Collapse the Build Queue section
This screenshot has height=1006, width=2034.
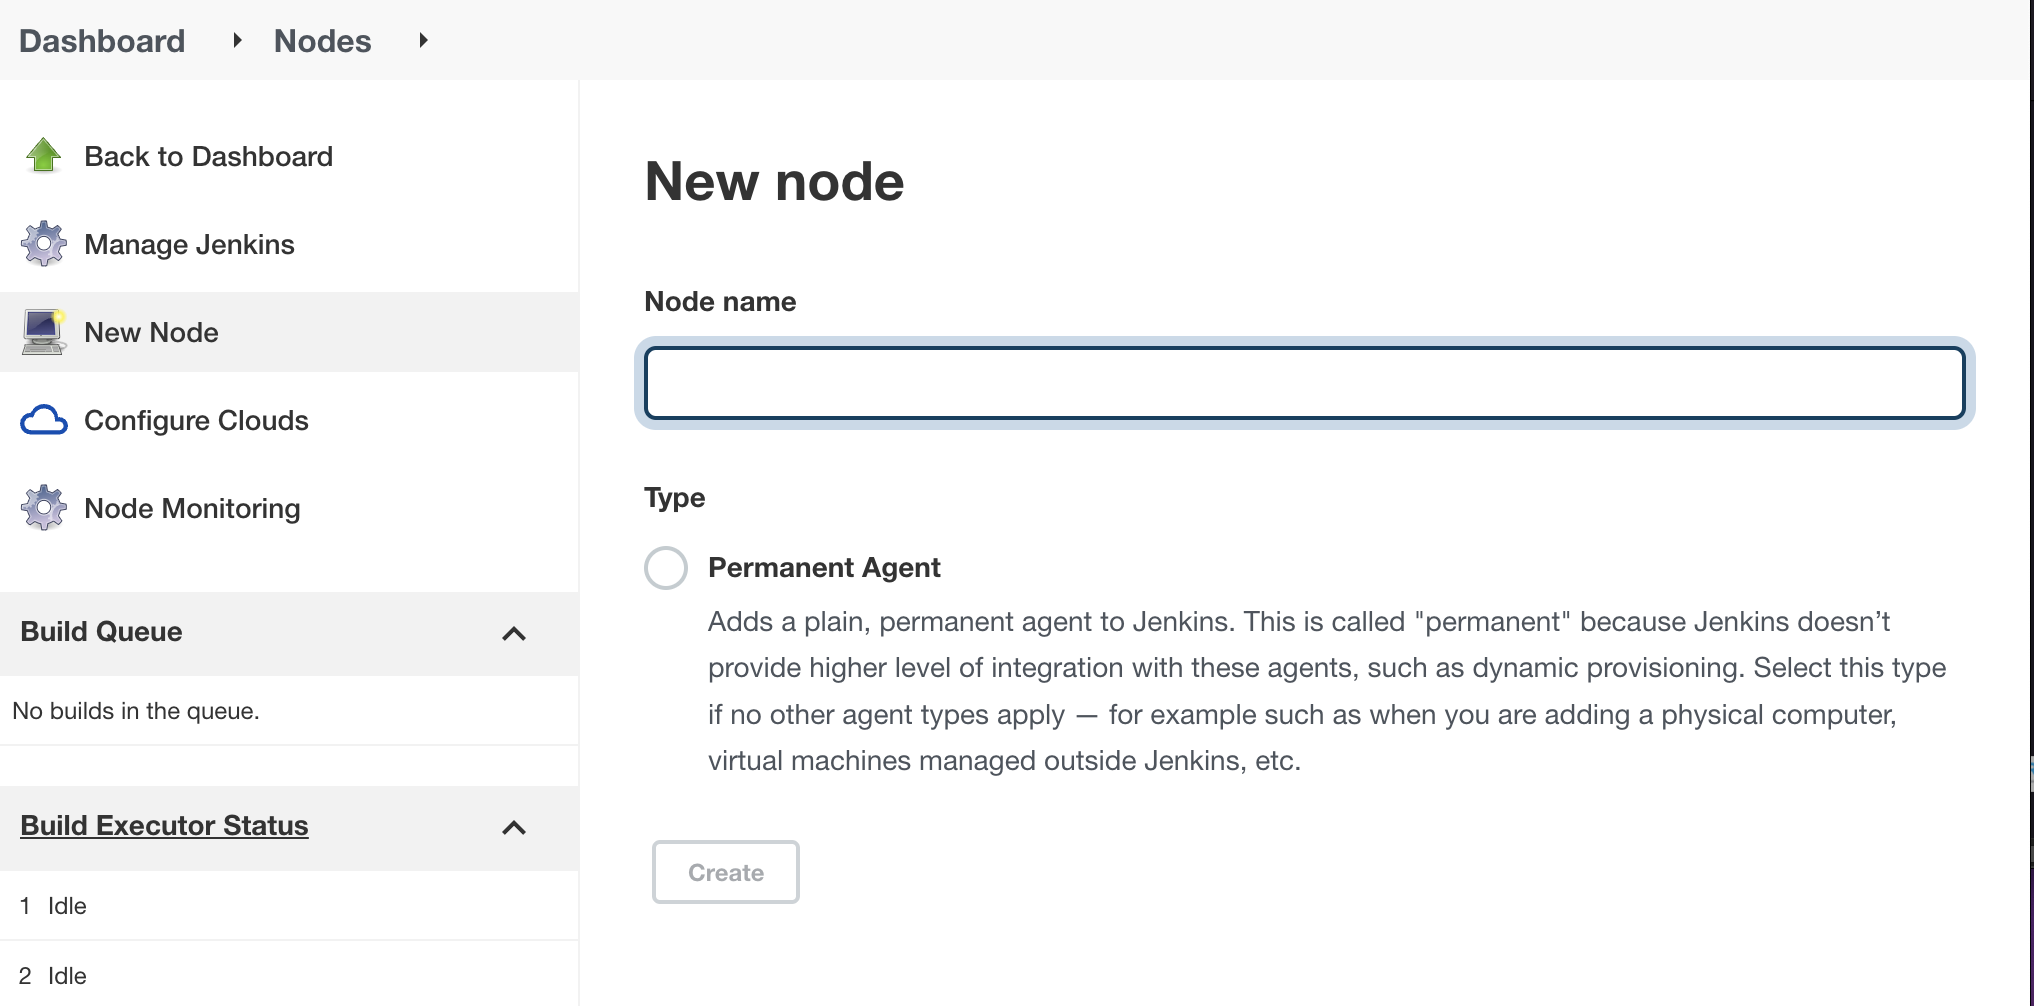(513, 633)
